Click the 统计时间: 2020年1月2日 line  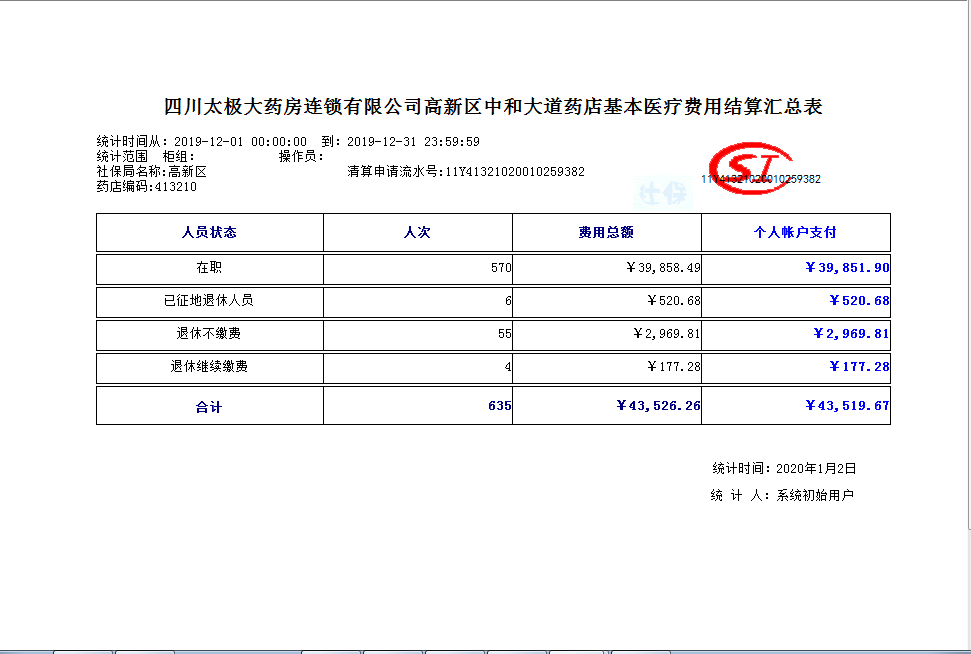(x=784, y=469)
